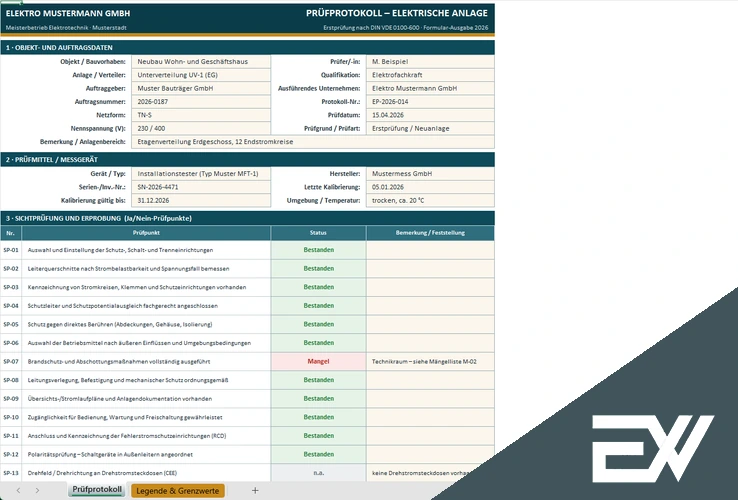The width and height of the screenshot is (738, 500).
Task: Switch to the Prüfprotokoll sheet tab
Action: (97, 490)
